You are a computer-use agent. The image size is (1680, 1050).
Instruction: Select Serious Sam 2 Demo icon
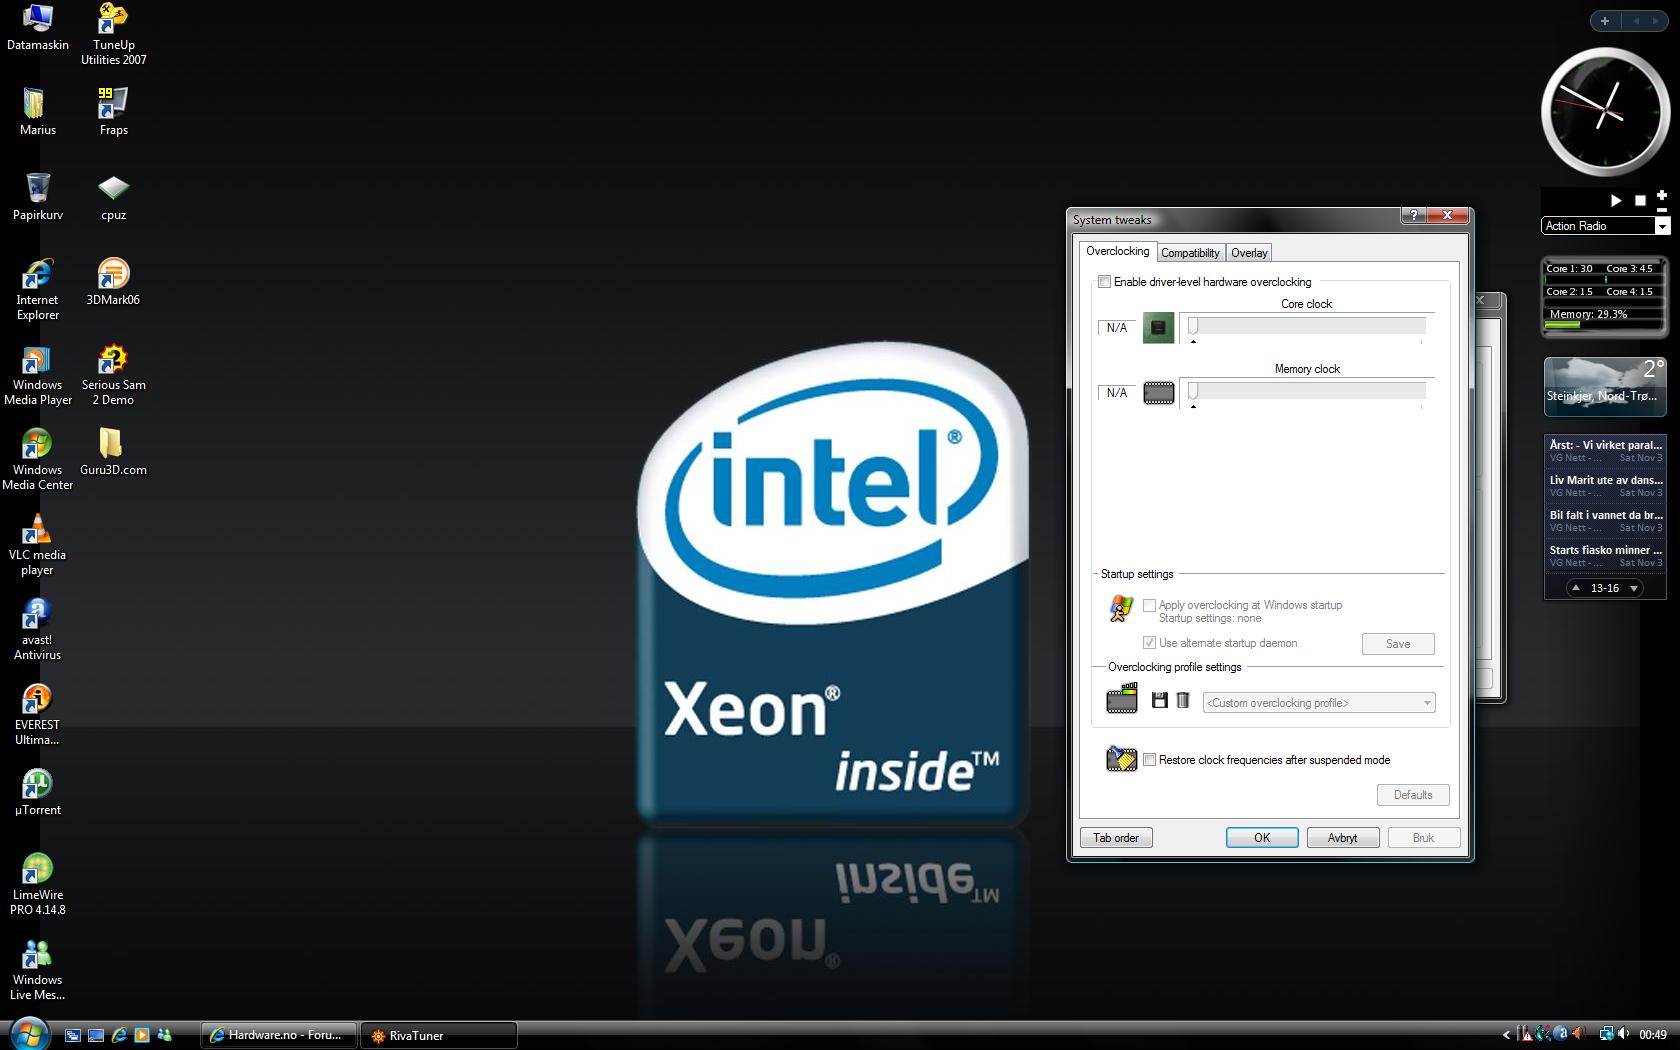pyautogui.click(x=113, y=374)
